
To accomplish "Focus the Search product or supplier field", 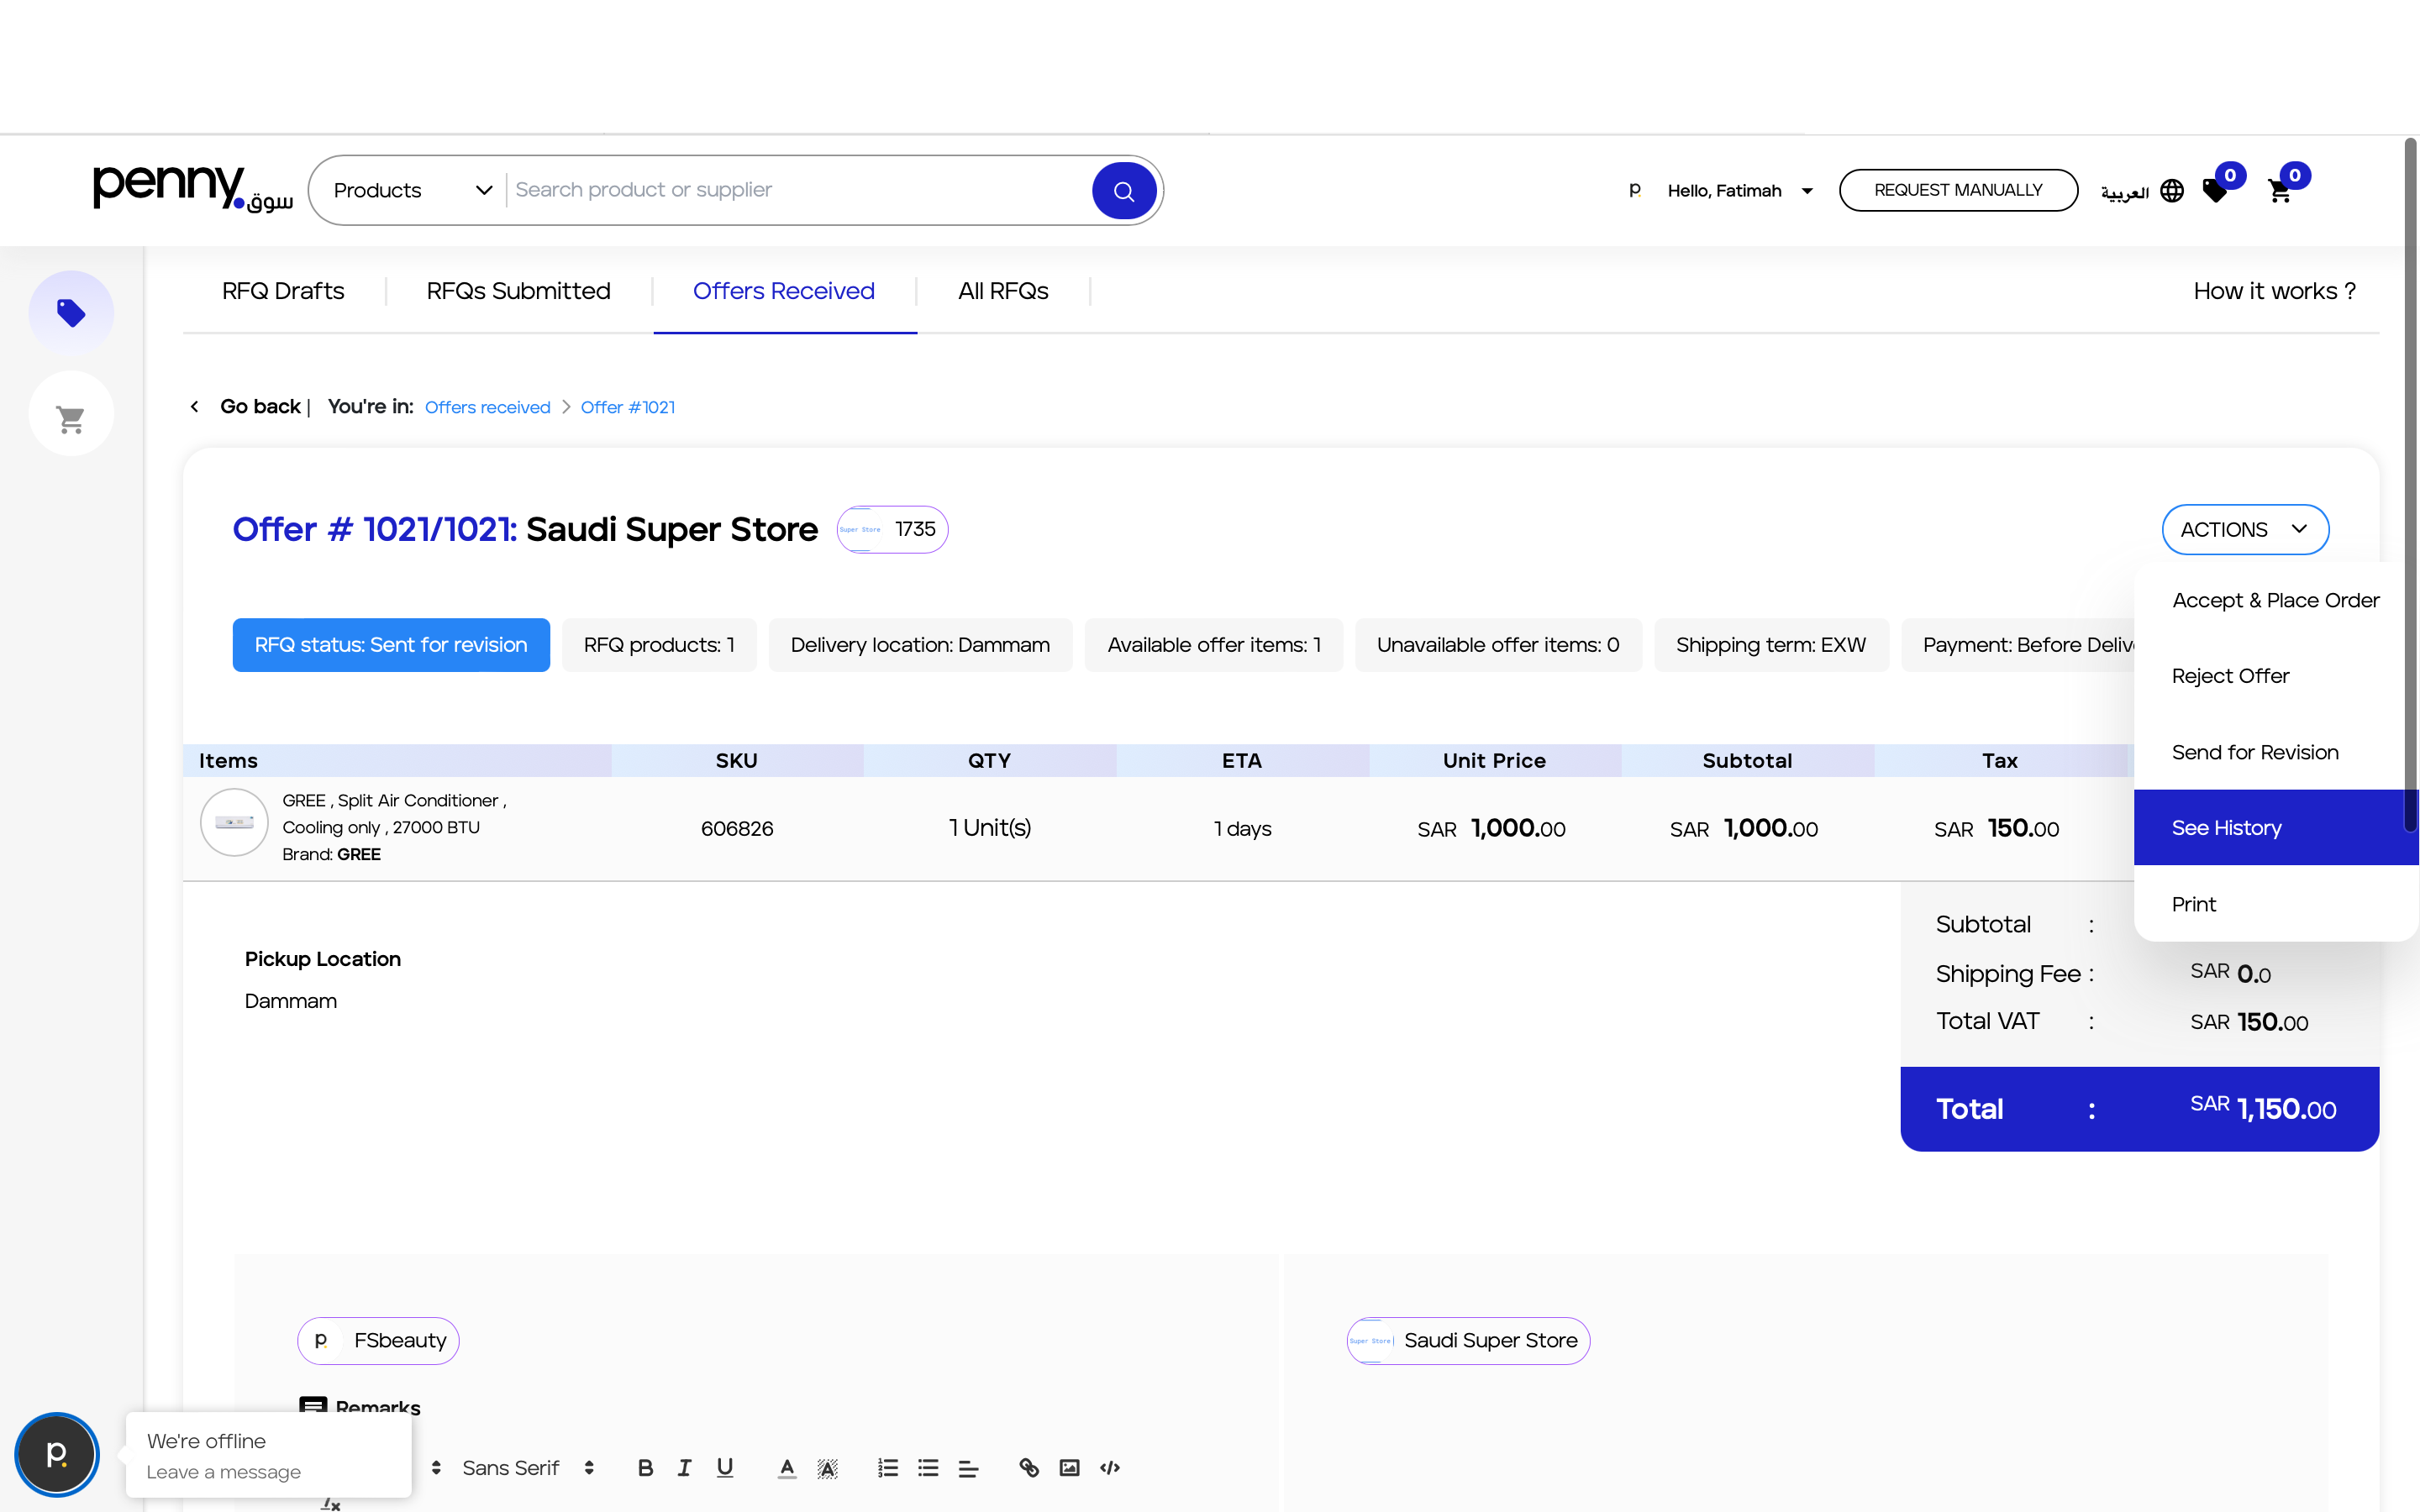I will click(800, 190).
